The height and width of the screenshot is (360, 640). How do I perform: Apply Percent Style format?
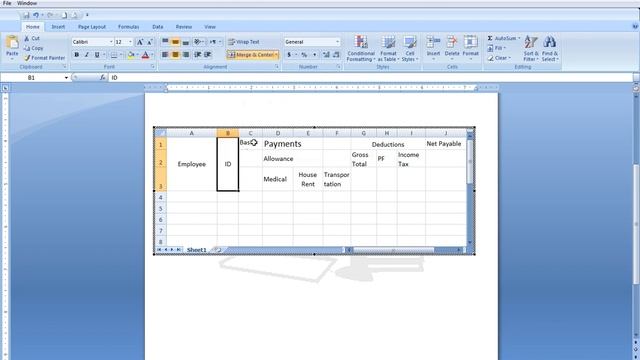[304, 55]
